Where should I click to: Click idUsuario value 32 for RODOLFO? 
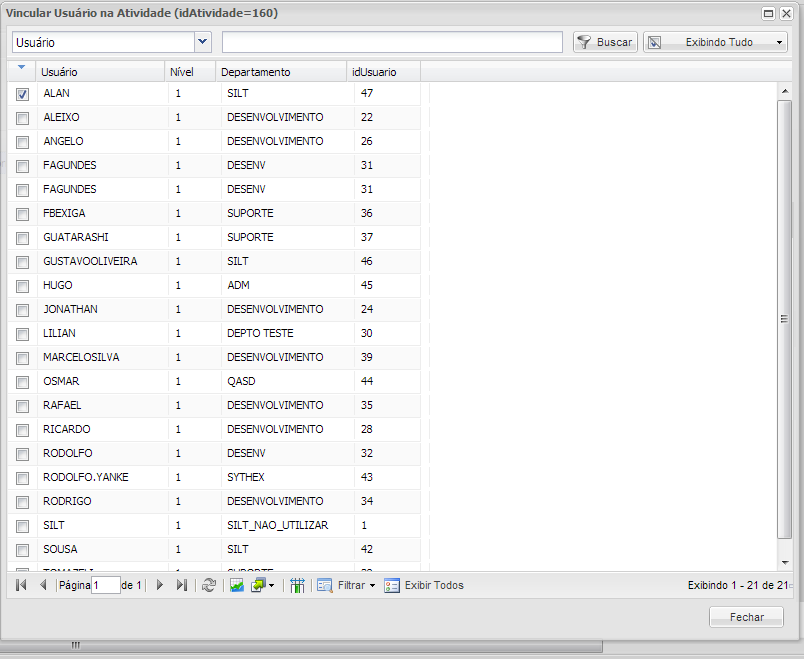(367, 453)
